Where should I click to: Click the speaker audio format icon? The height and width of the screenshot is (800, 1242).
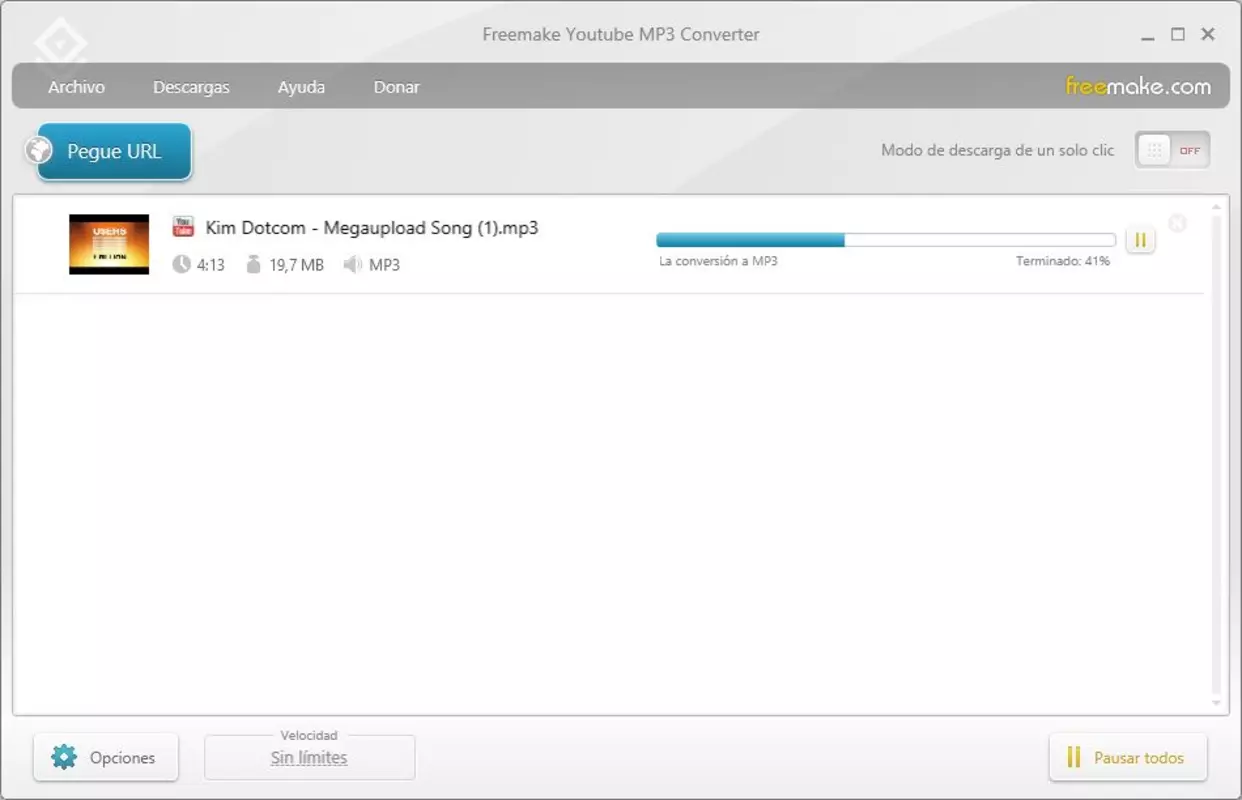[x=352, y=265]
